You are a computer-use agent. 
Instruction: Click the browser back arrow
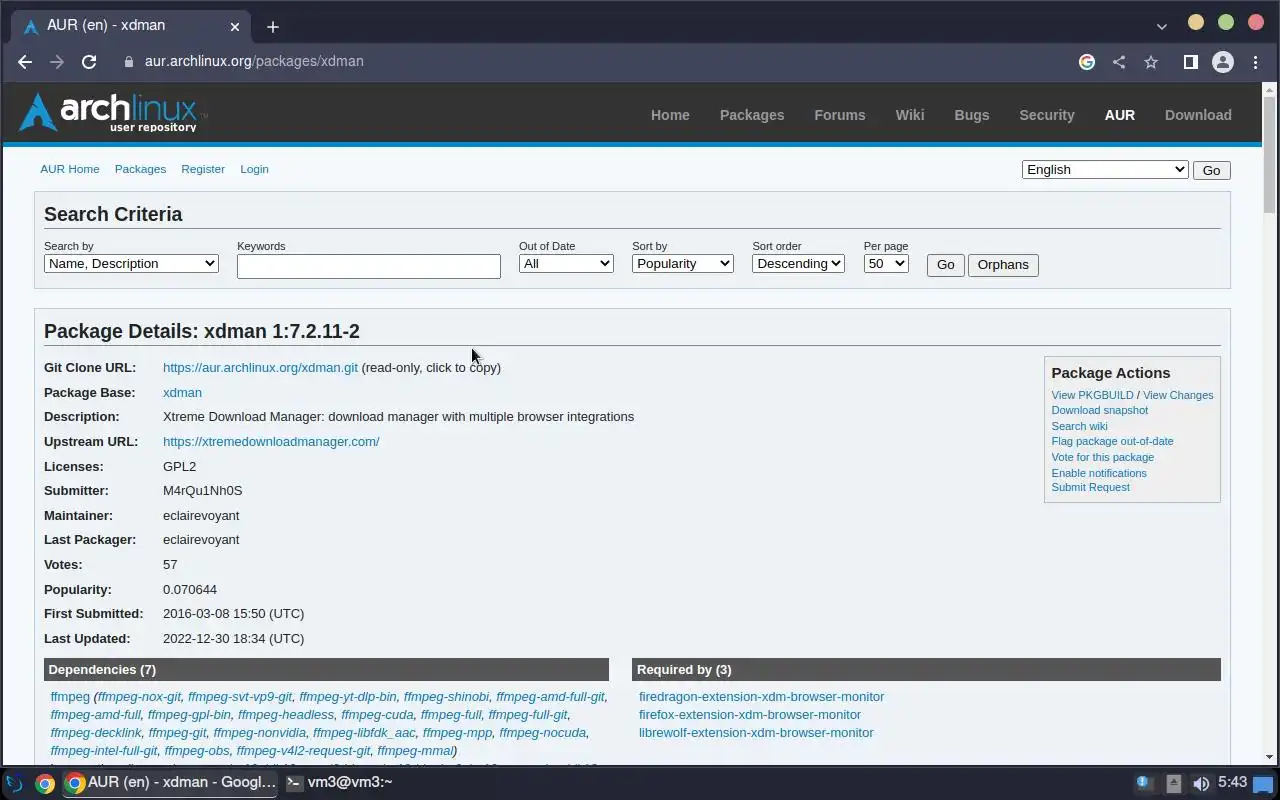25,62
